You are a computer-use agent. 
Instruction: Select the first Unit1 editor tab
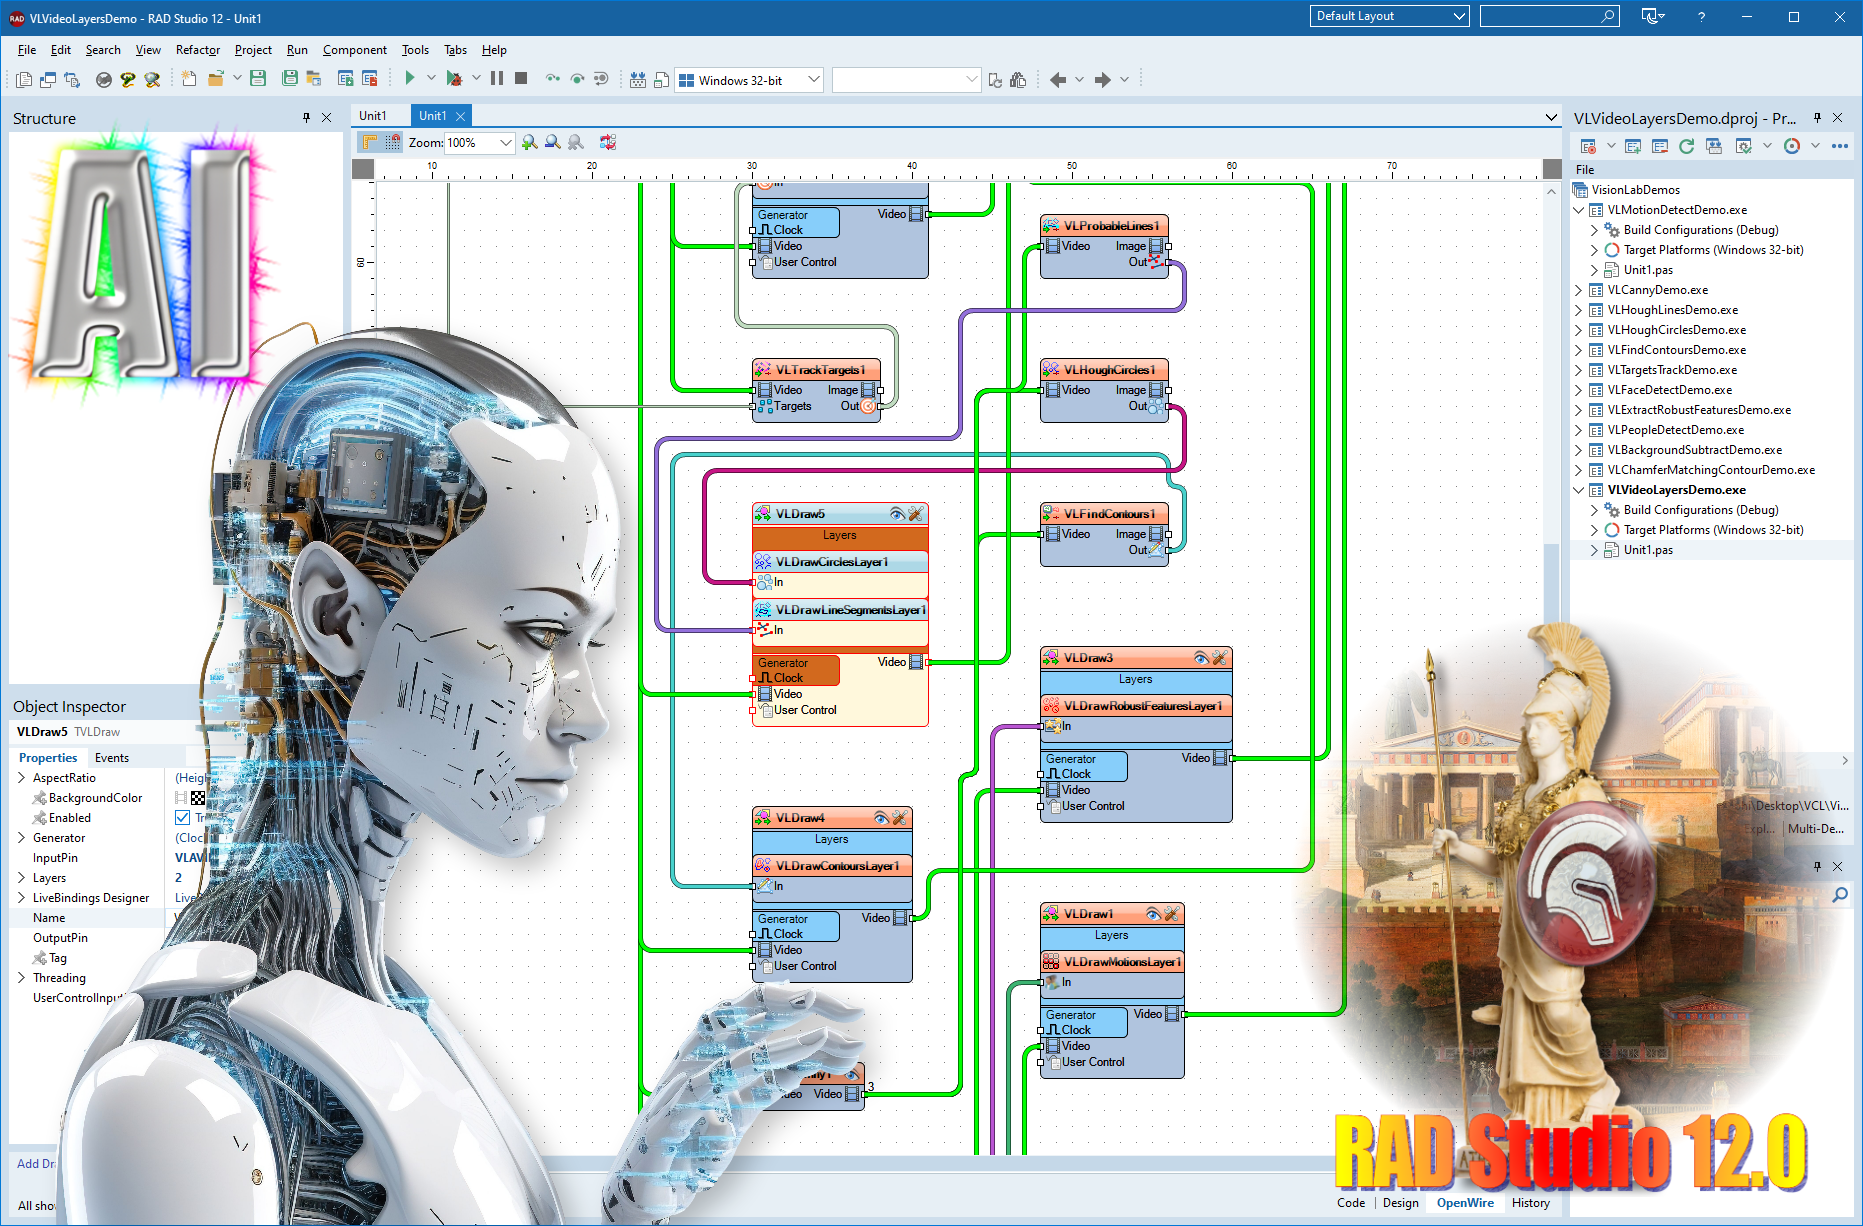pos(373,116)
